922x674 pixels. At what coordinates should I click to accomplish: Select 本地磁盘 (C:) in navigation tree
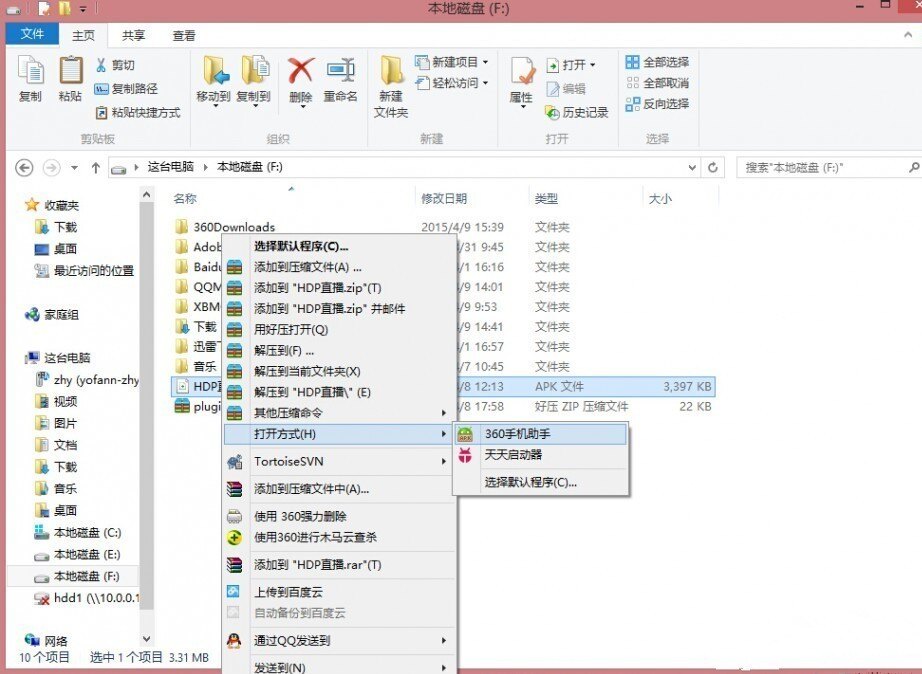pos(86,533)
